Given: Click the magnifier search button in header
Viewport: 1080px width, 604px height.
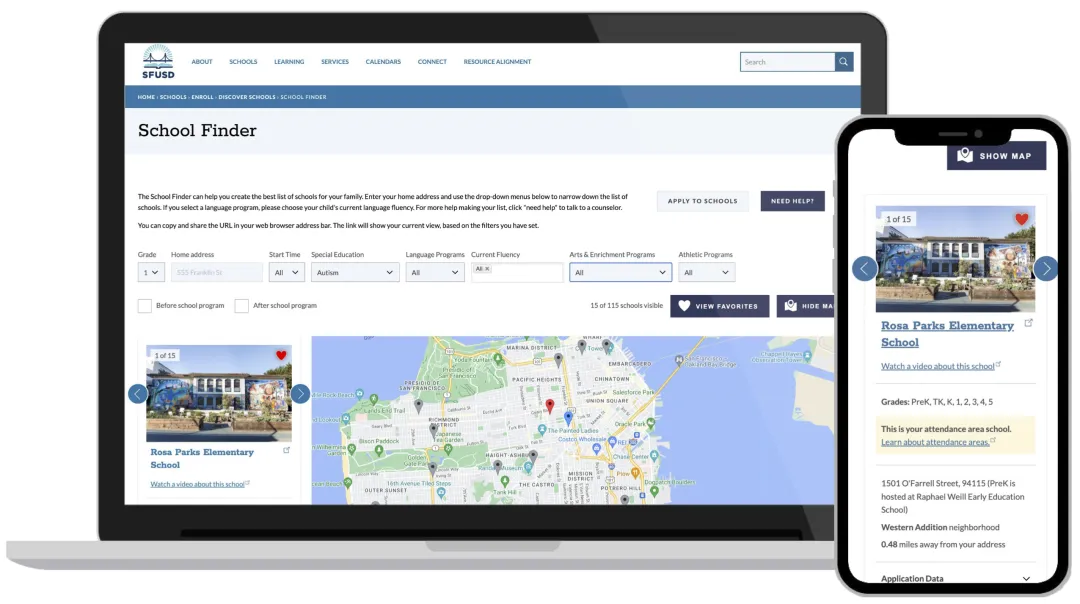Looking at the screenshot, I should tap(844, 62).
